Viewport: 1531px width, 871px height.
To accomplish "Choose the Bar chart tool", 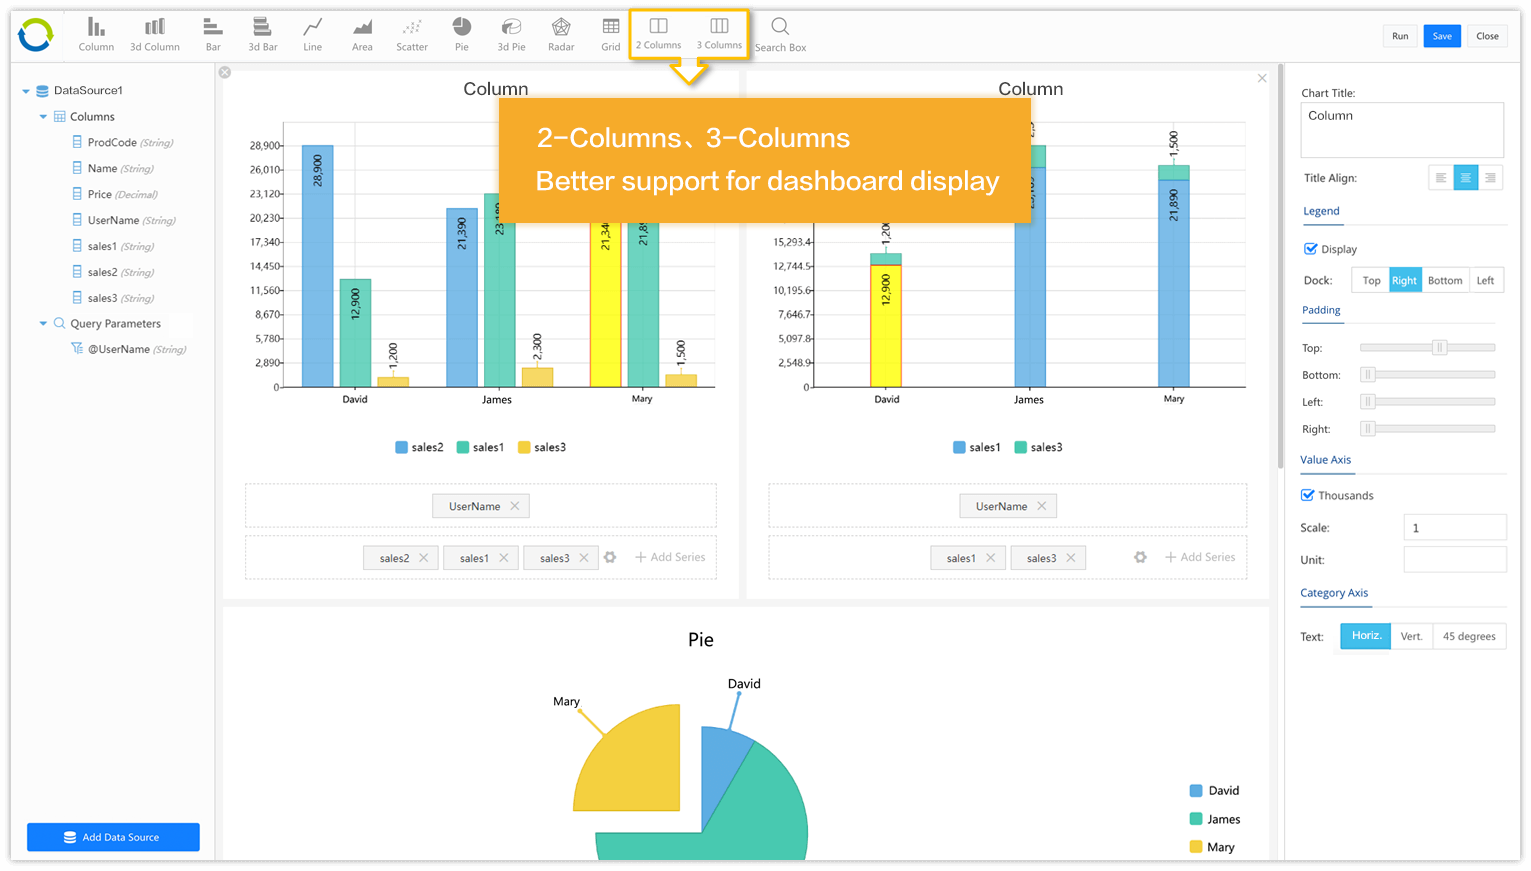I will click(213, 34).
